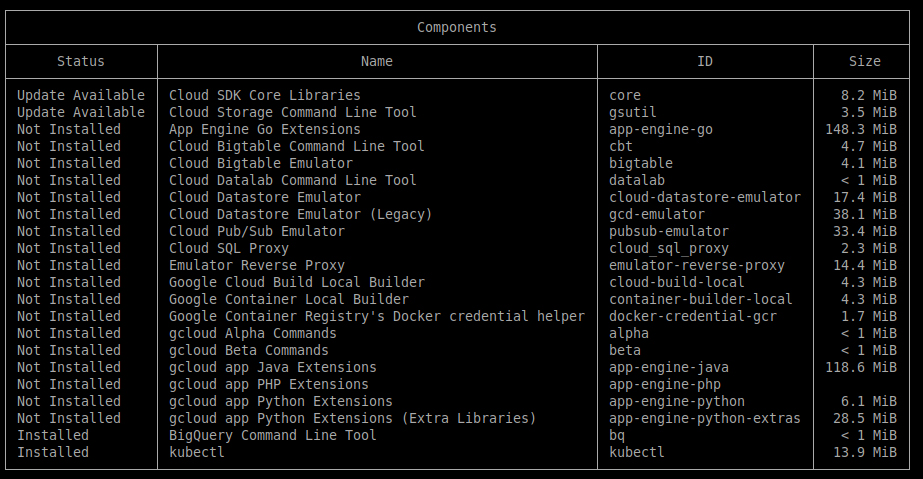This screenshot has height=479, width=923.
Task: Click the Name column header
Action: point(376,61)
